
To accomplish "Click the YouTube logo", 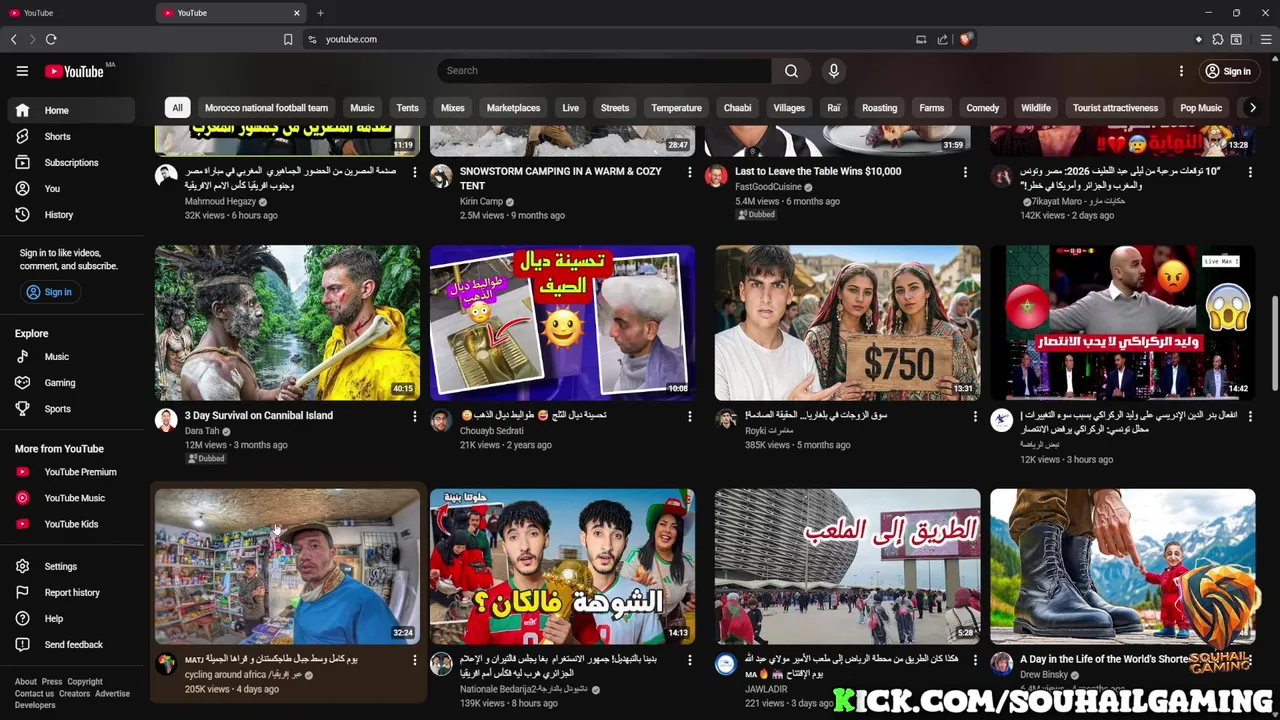I will coord(75,71).
